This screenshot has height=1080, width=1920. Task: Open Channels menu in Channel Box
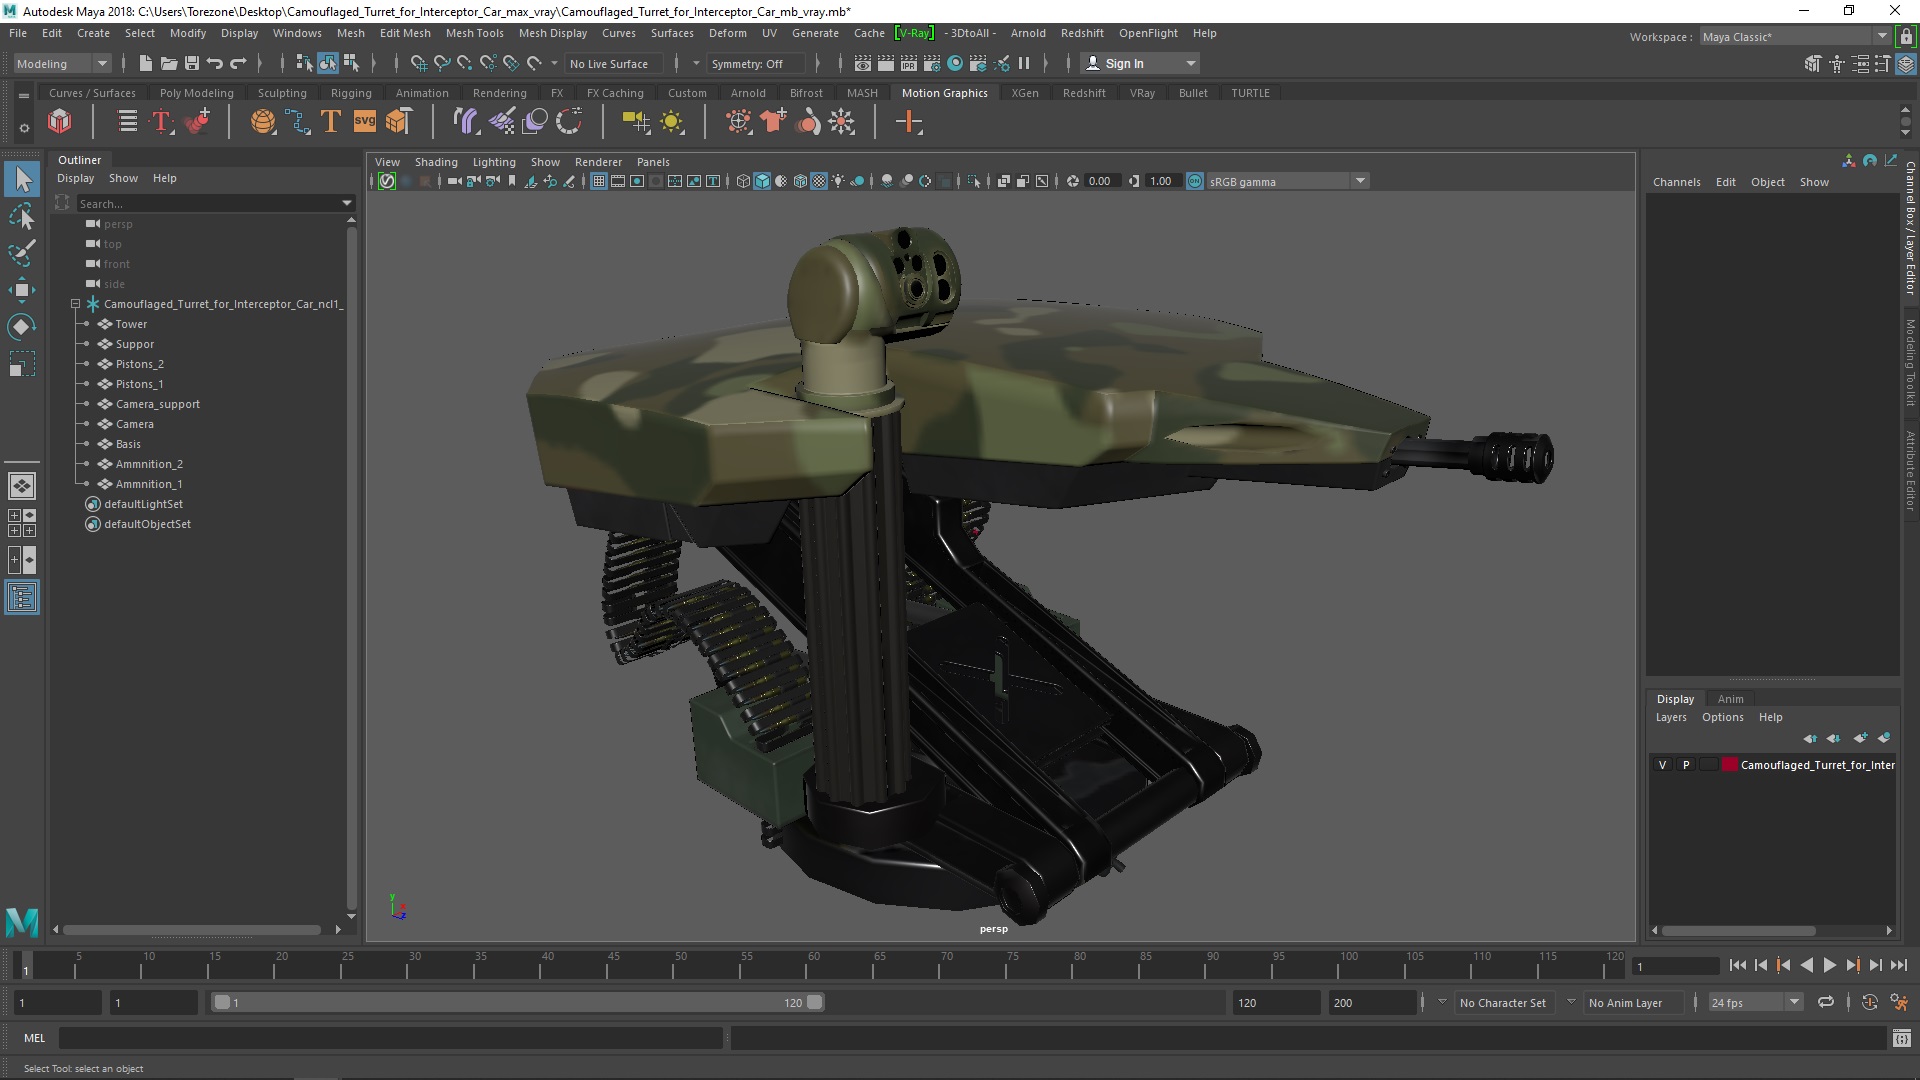pos(1676,182)
